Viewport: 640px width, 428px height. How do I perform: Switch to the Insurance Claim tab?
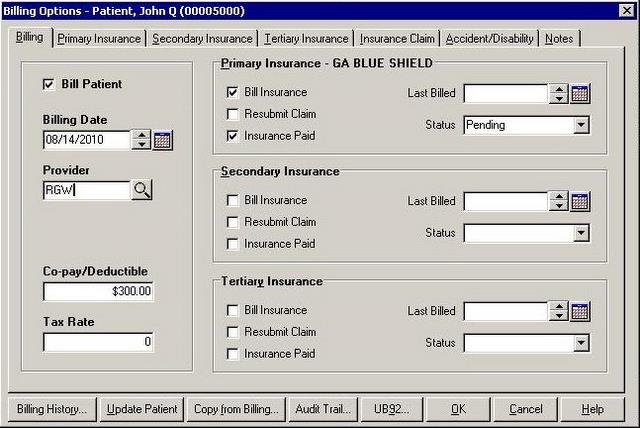(397, 39)
